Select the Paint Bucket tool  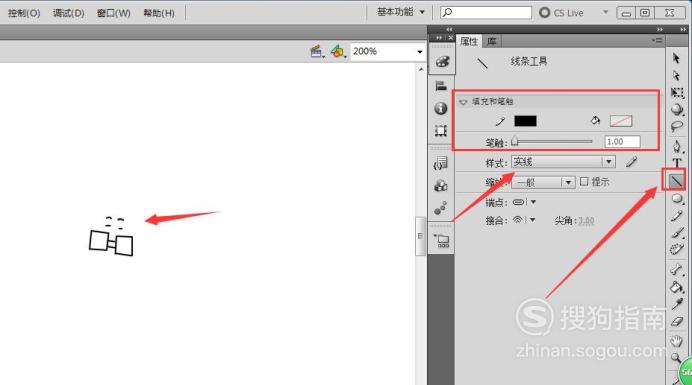(677, 287)
